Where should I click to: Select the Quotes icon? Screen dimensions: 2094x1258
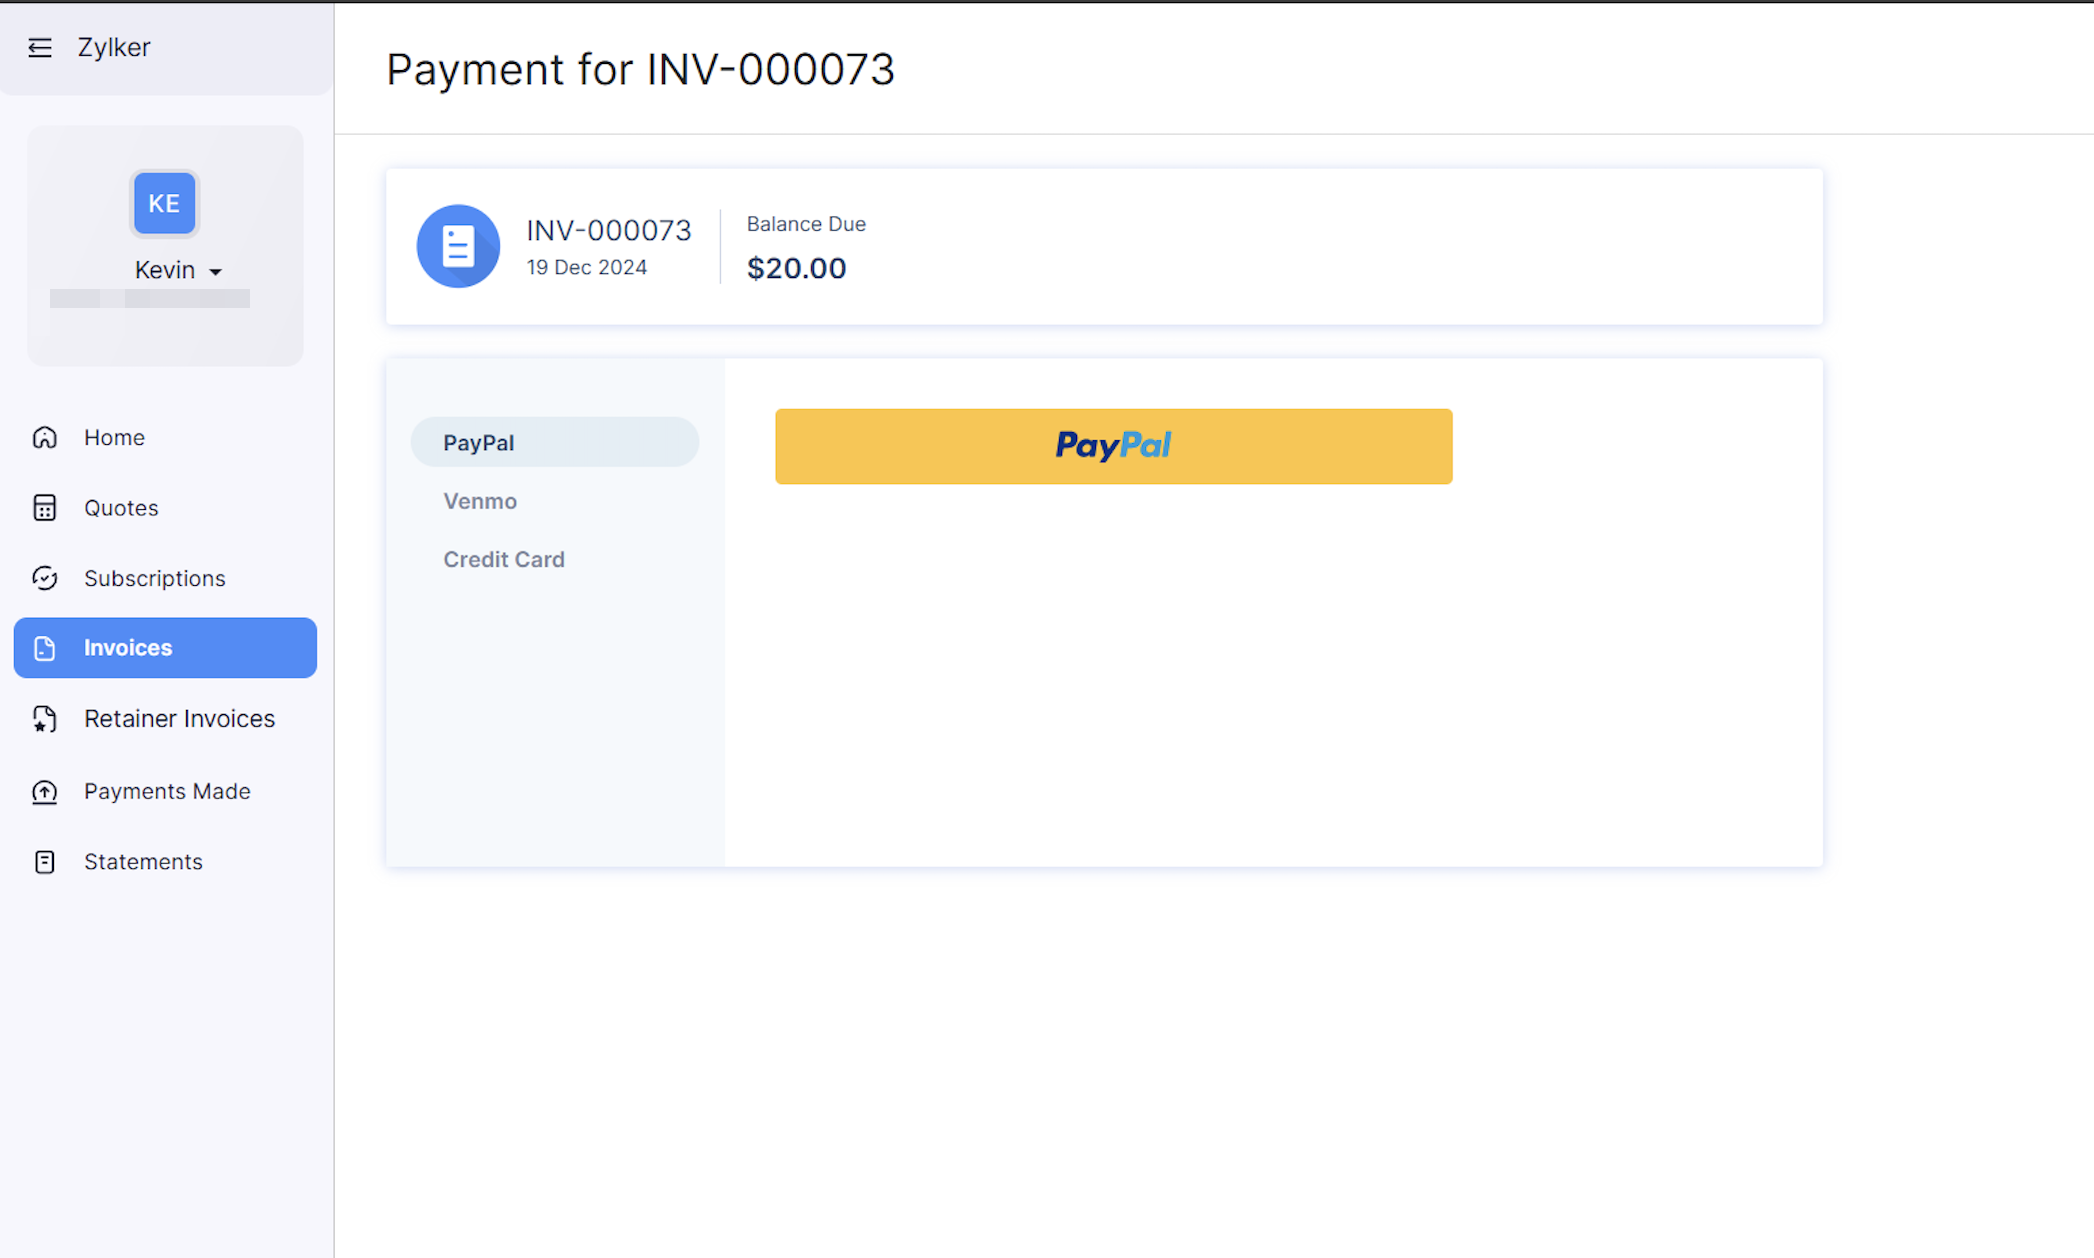coord(45,508)
